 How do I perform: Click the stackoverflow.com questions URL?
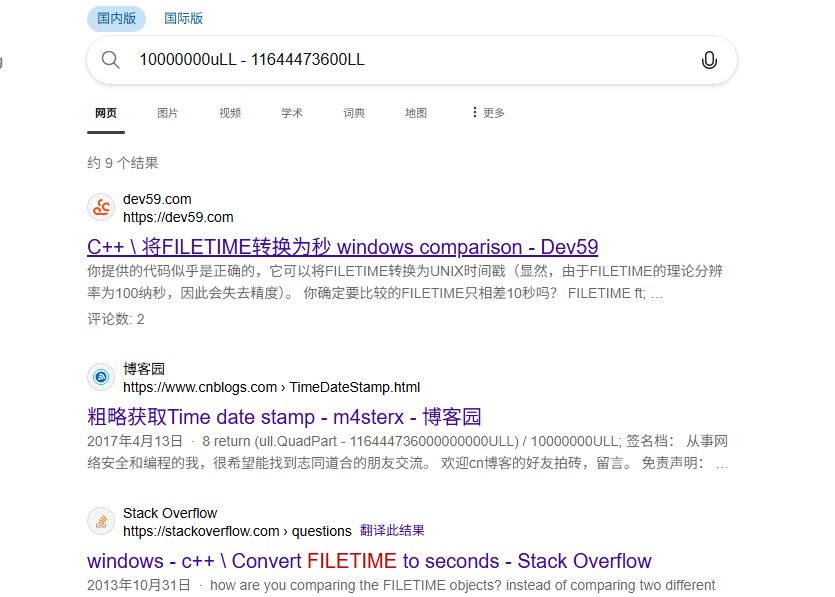tap(237, 531)
